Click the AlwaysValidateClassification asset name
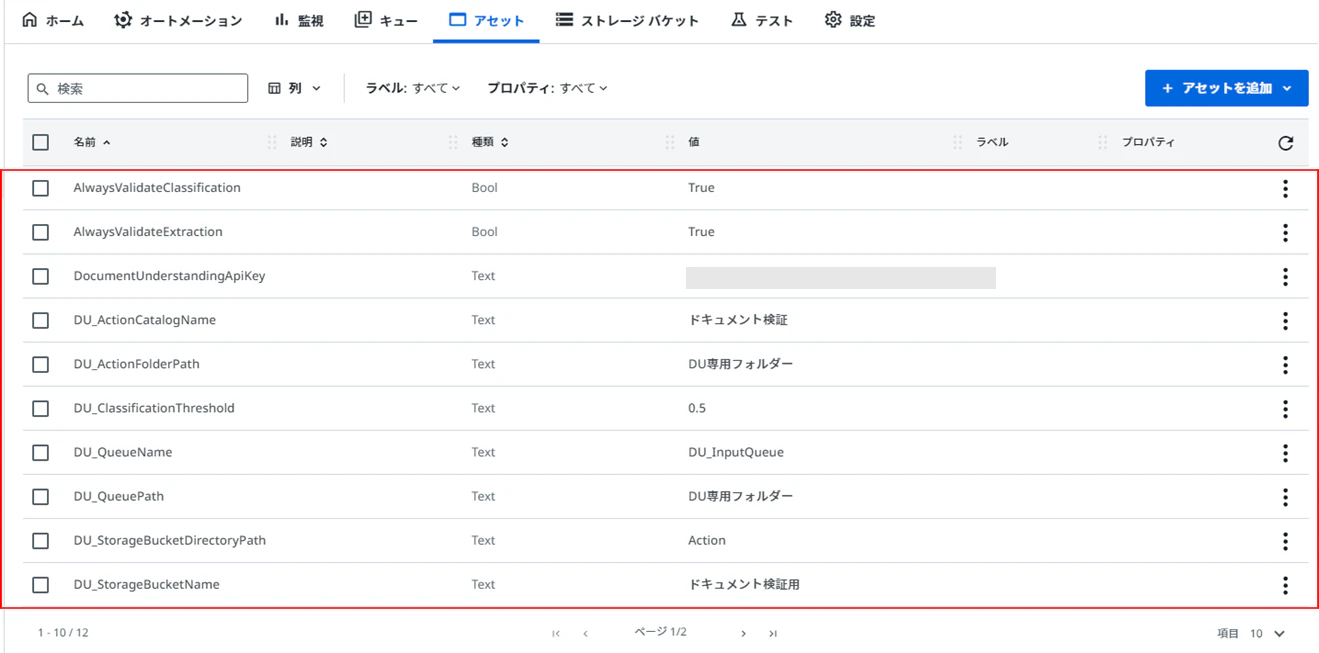Screen dimensions: 1319x653 [157, 188]
